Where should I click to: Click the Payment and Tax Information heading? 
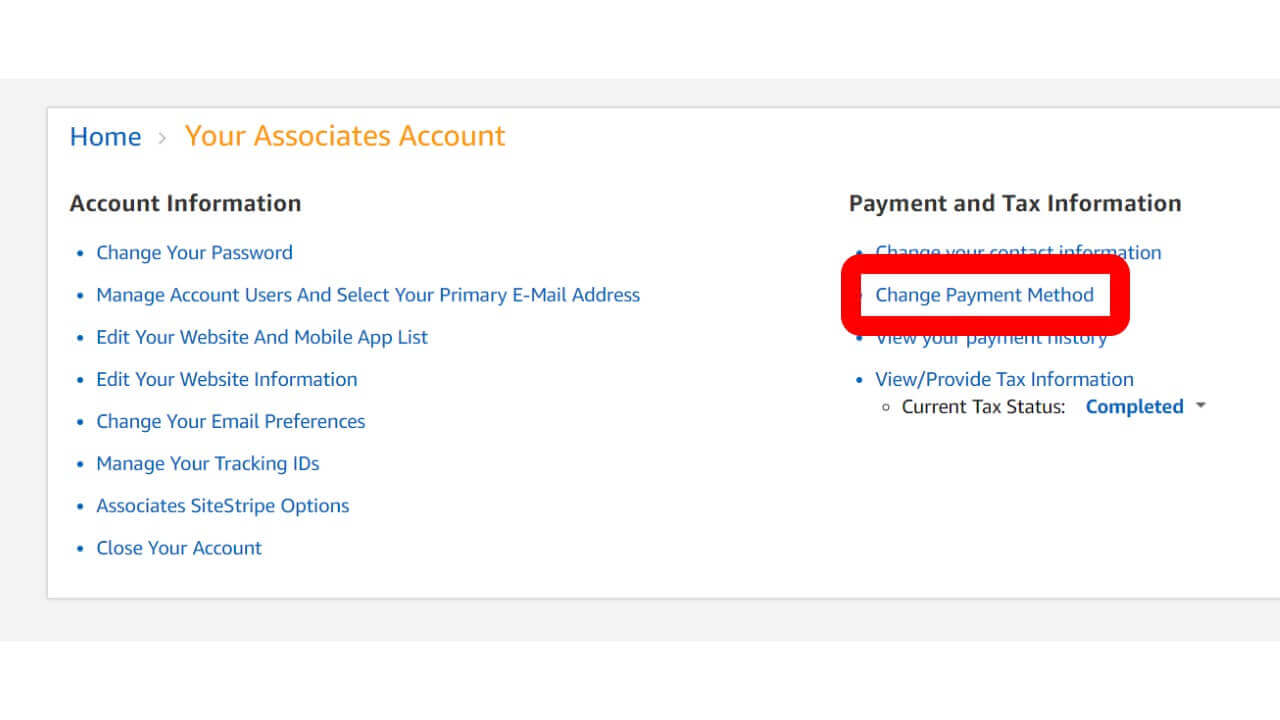pyautogui.click(x=1014, y=203)
